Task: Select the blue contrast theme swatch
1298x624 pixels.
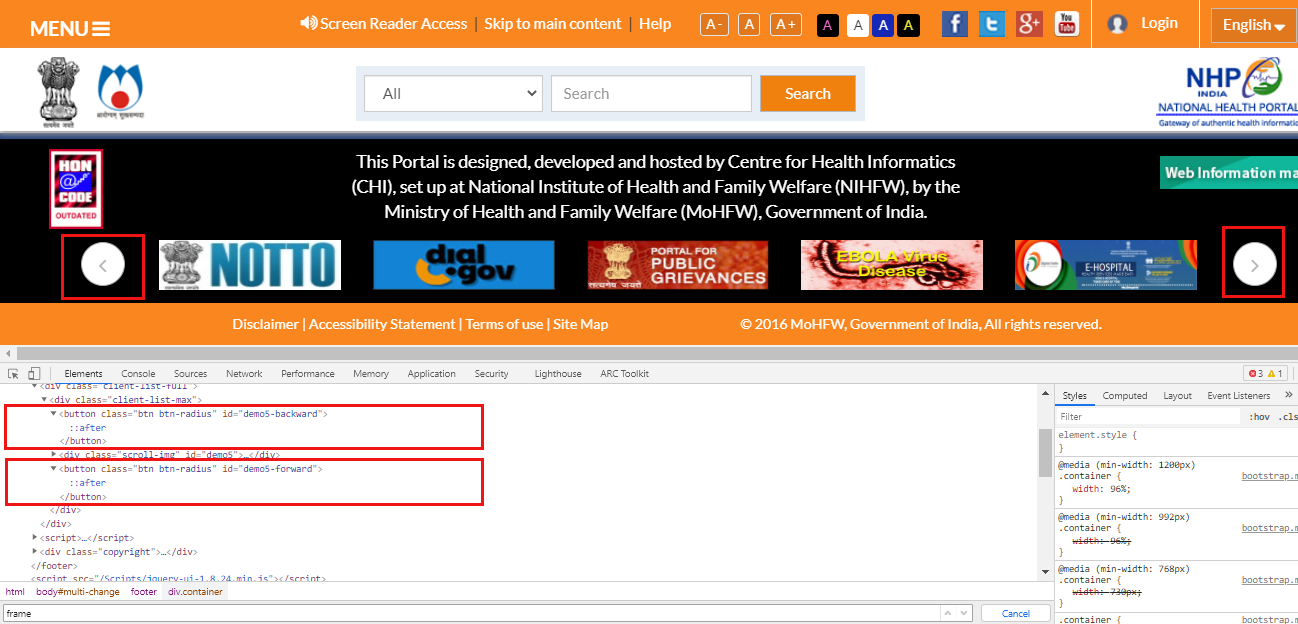Action: tap(882, 25)
